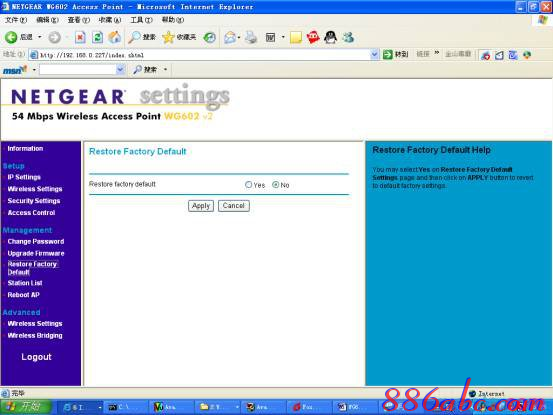The width and height of the screenshot is (553, 415).
Task: Click the red mascot icon in toolbar
Action: point(313,37)
